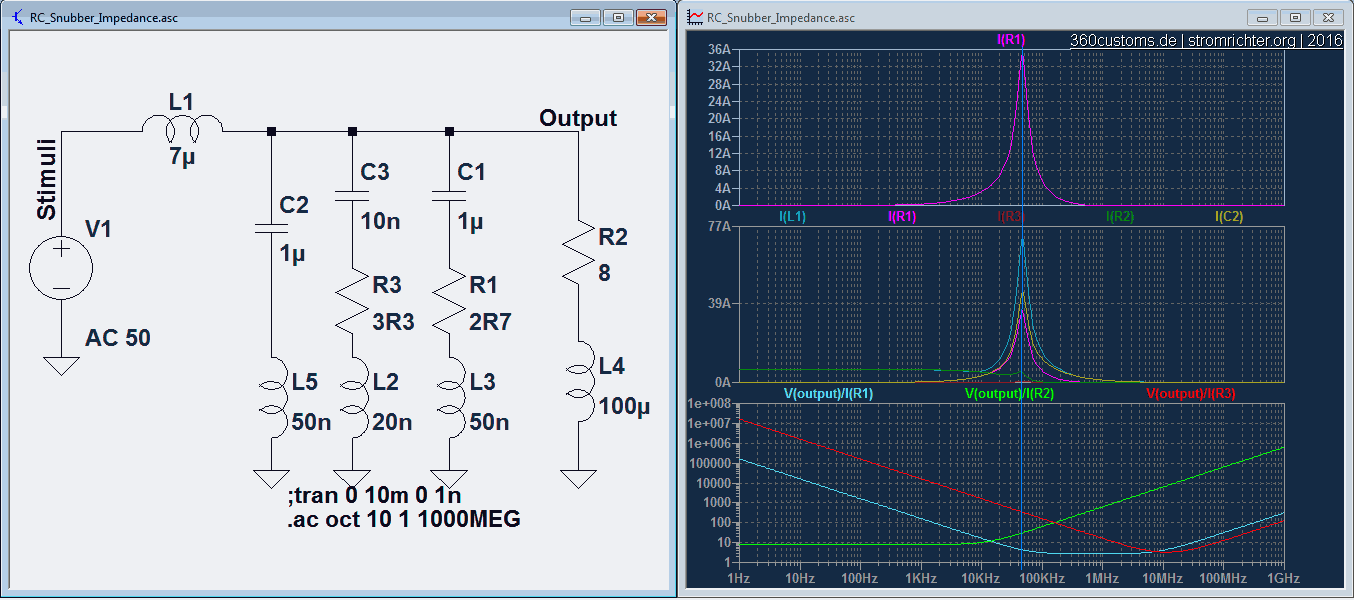Click the ground symbol below L4

(578, 478)
